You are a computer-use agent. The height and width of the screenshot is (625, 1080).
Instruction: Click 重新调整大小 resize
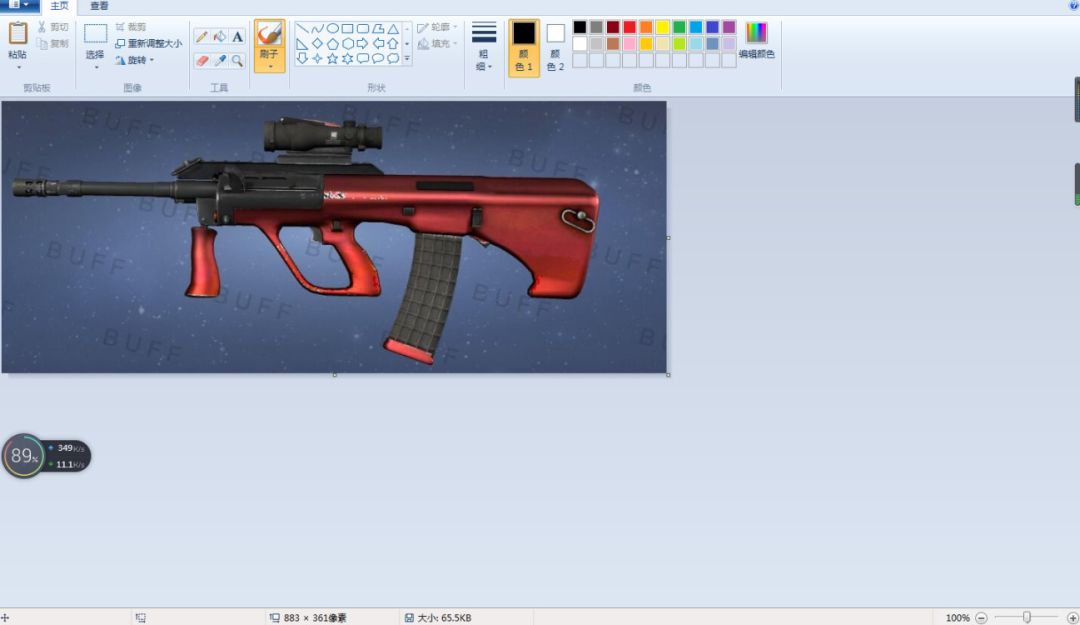pyautogui.click(x=148, y=43)
